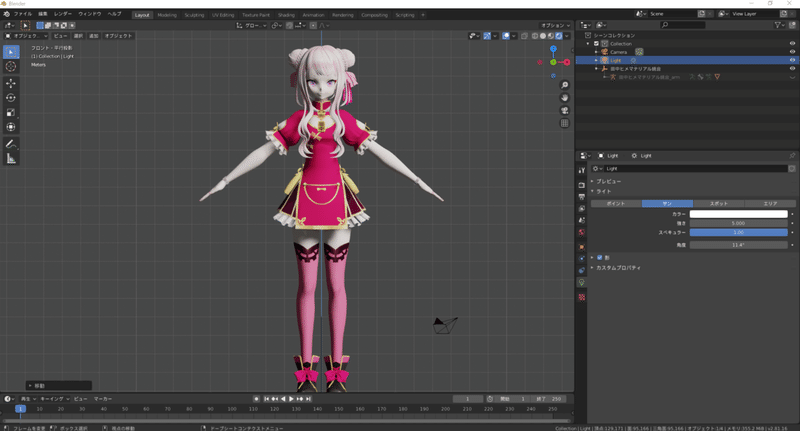Open the light color swatch

click(738, 214)
